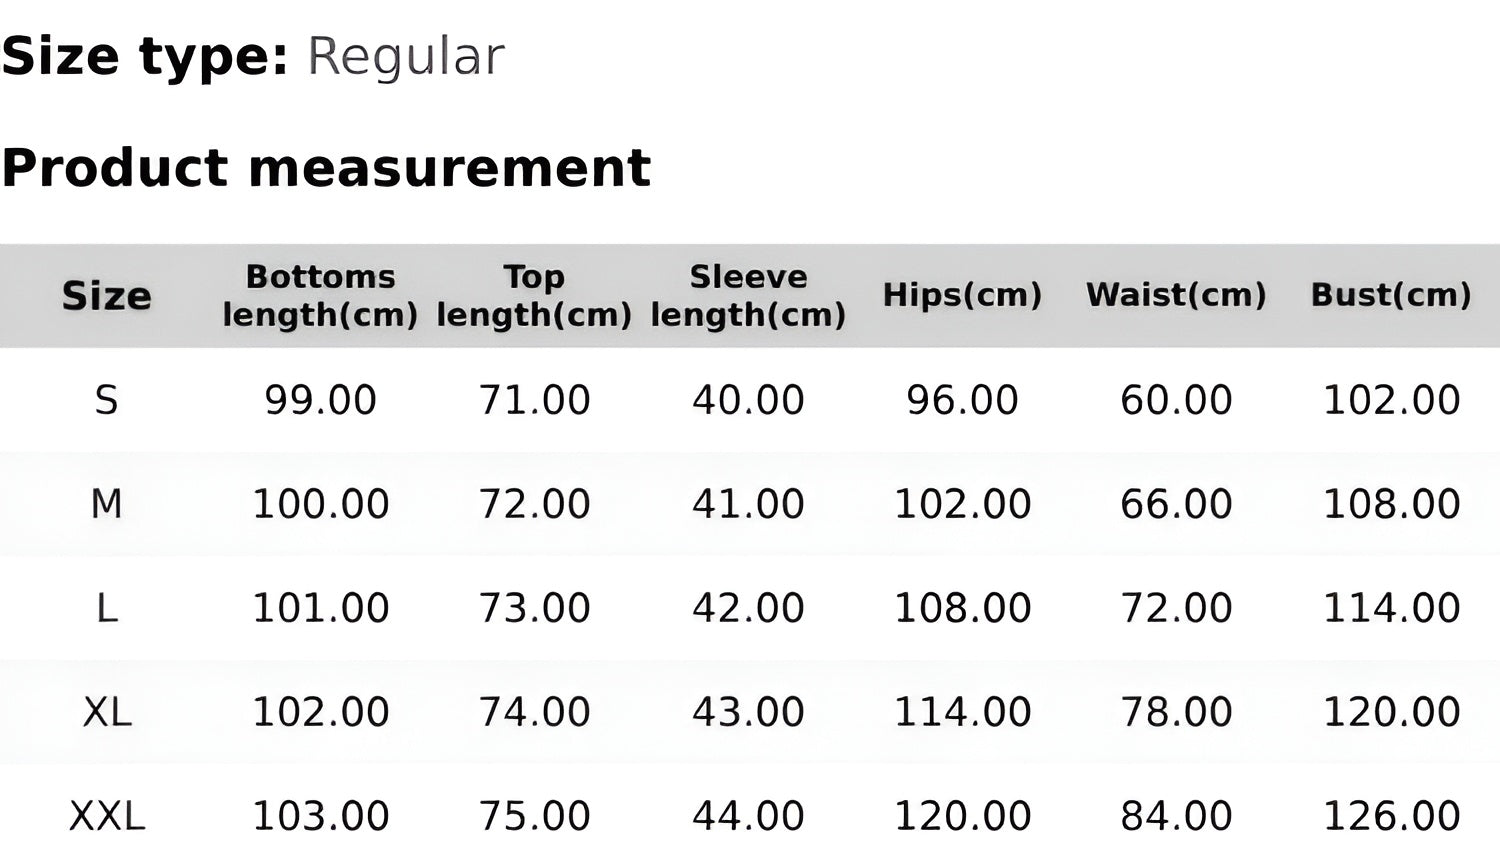
Task: Select the M size row label
Action: pyautogui.click(x=106, y=504)
